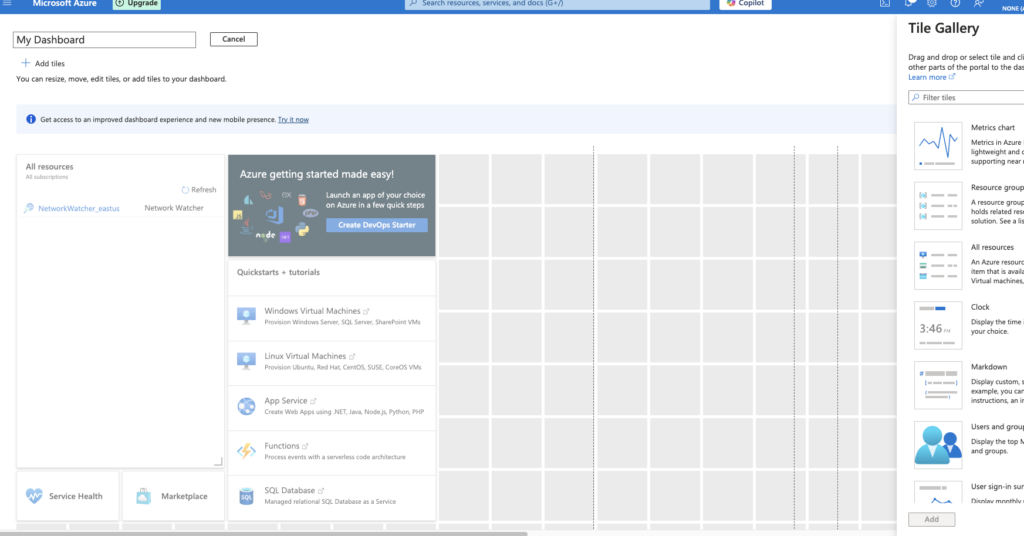Click external link icon next to Learn more
Screen dimensions: 1024x536
point(952,76)
